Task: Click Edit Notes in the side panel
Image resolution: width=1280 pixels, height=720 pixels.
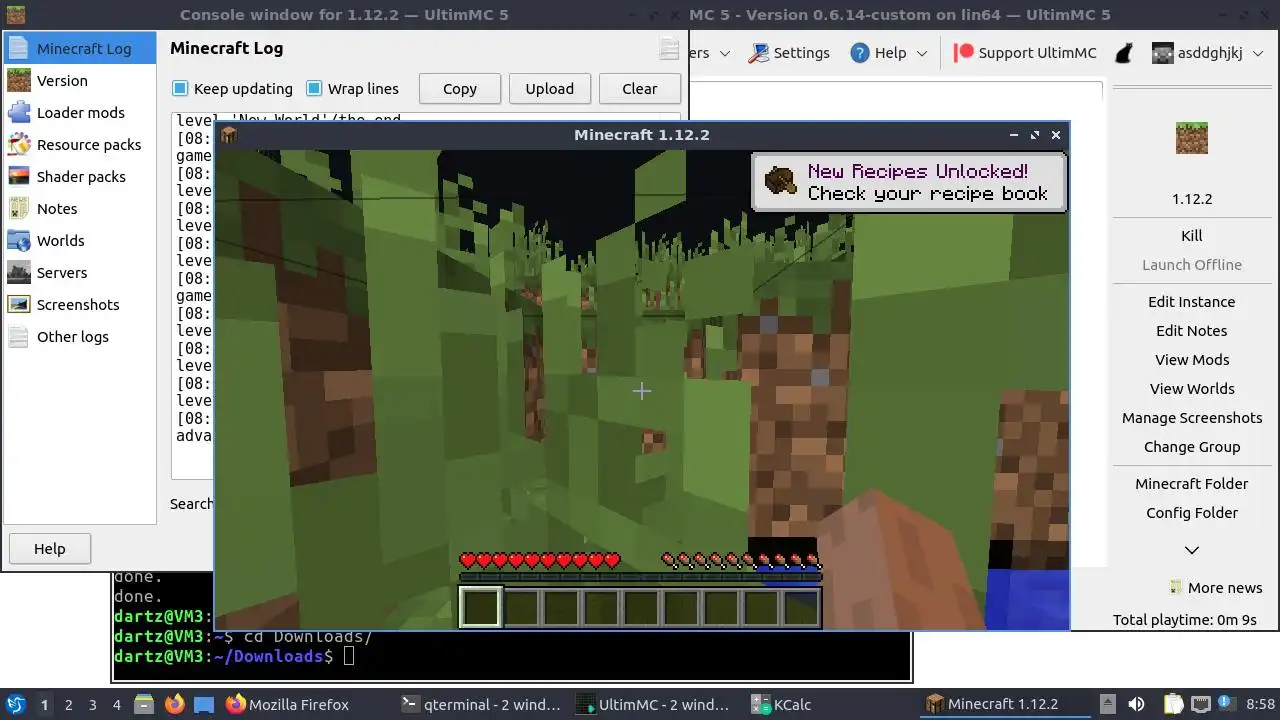Action: click(x=1192, y=331)
